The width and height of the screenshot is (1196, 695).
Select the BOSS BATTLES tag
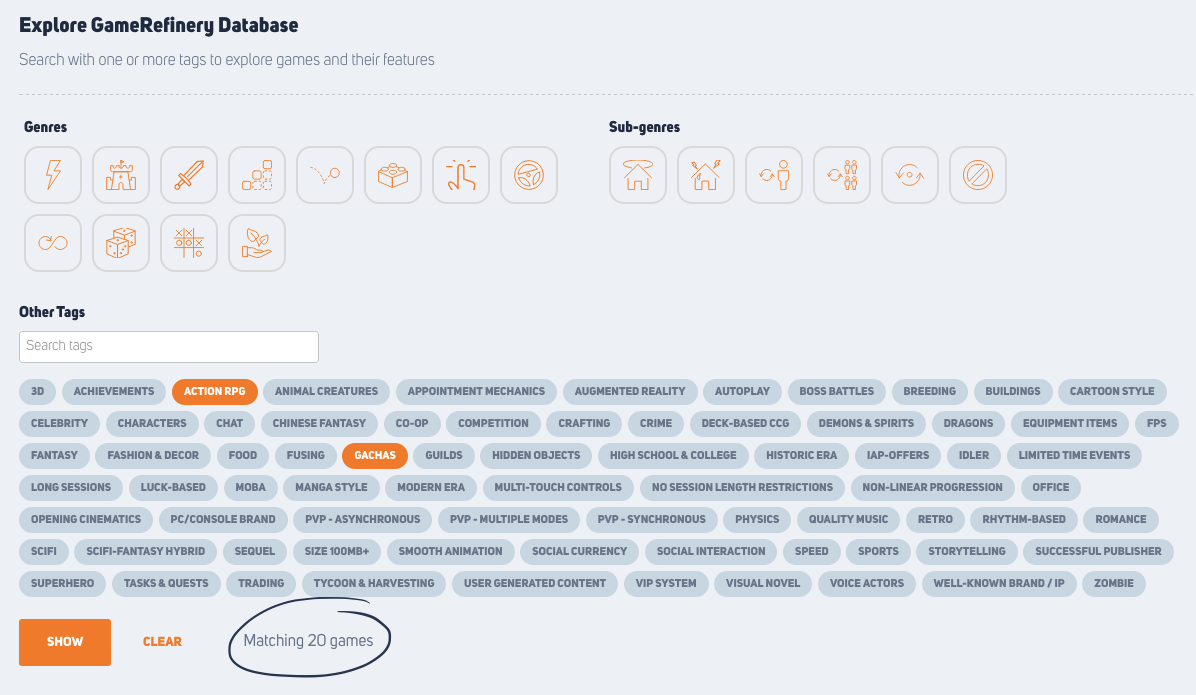[x=836, y=392]
